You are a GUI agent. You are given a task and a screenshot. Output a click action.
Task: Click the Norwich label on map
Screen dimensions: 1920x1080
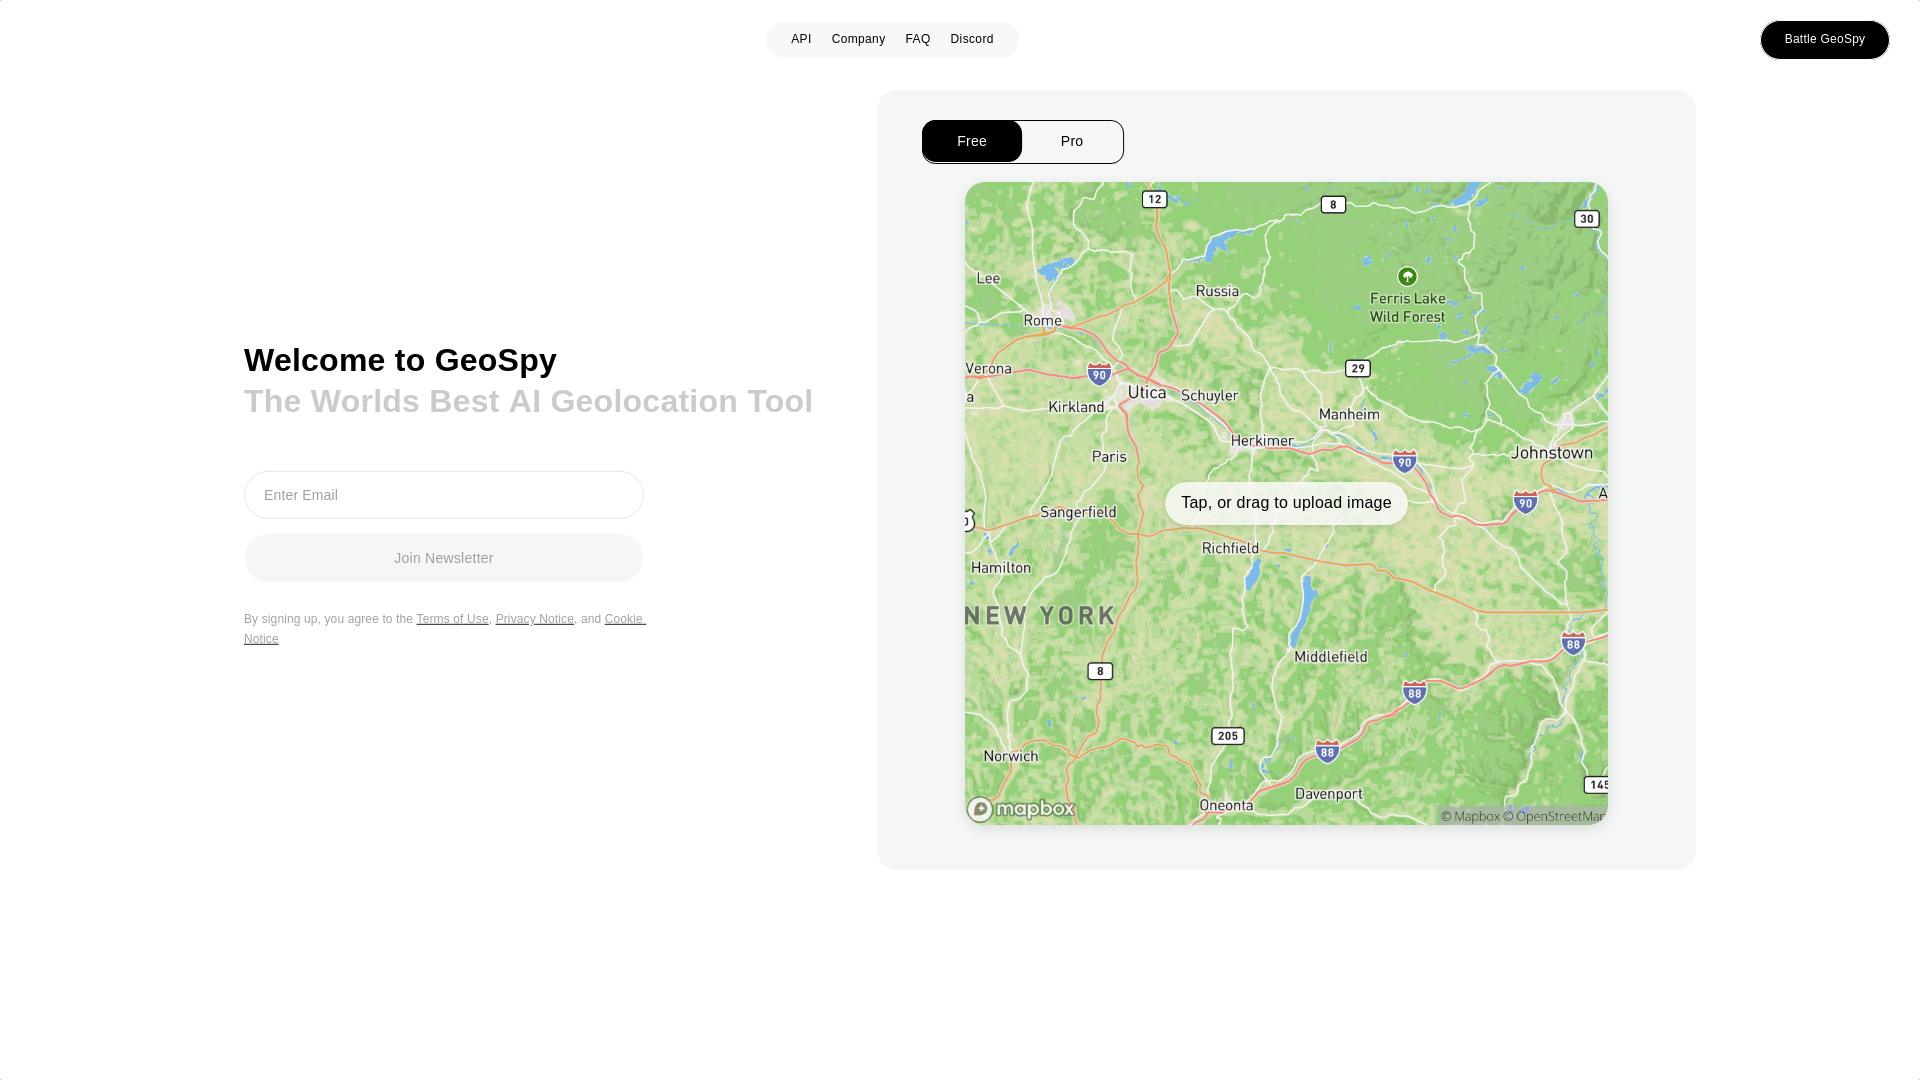click(1011, 756)
